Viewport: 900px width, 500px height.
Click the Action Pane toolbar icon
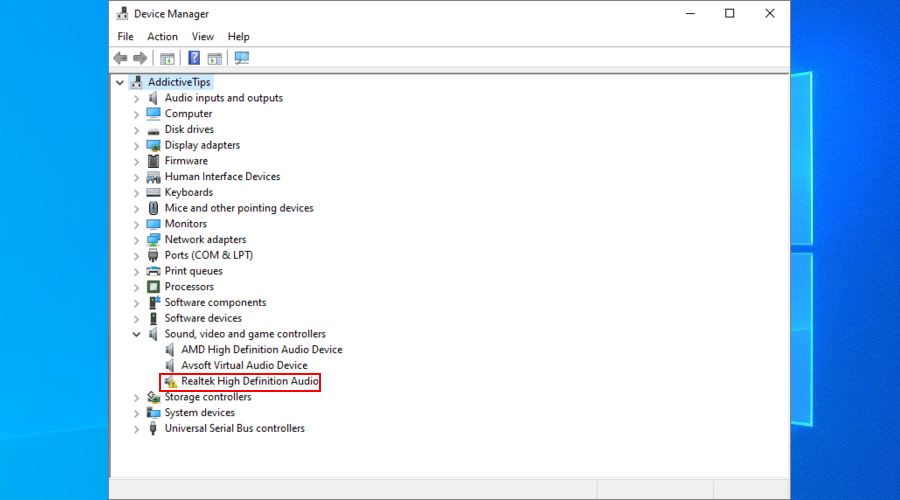click(215, 58)
